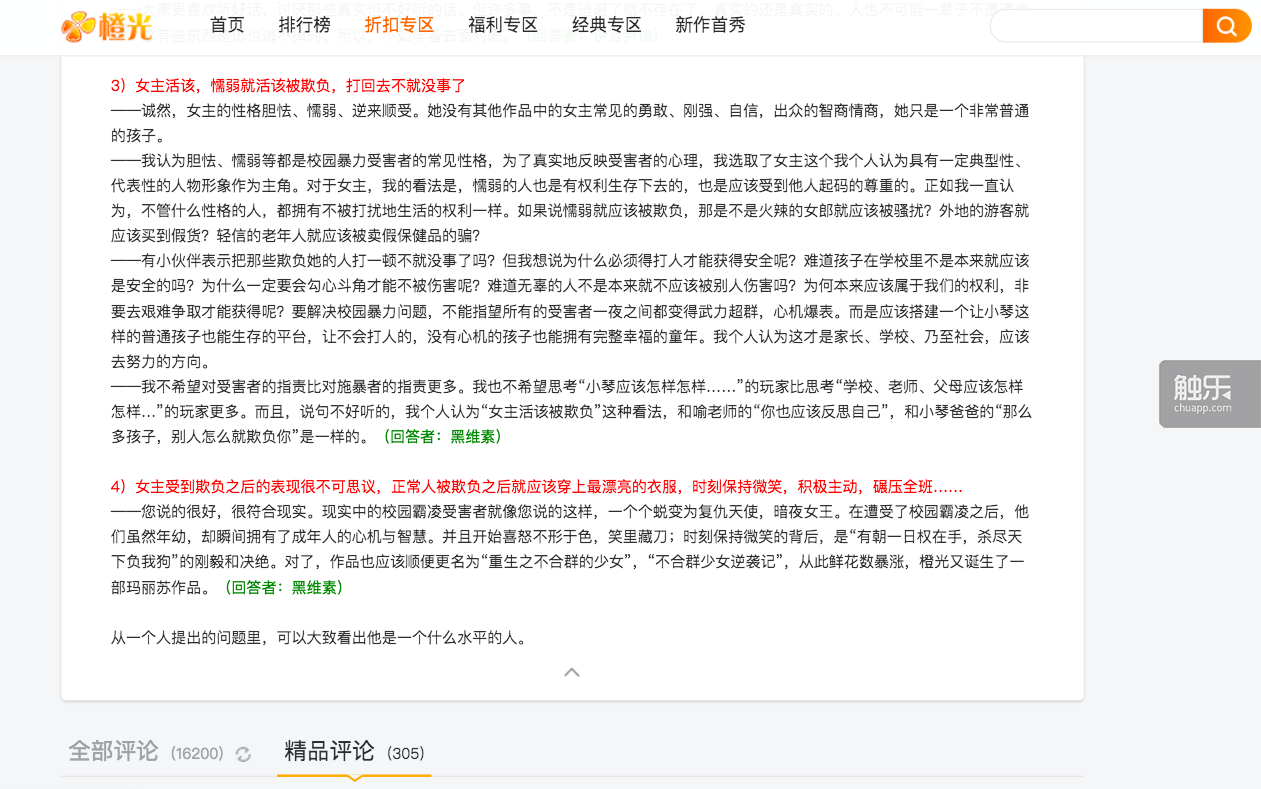1261x789 pixels.
Task: Click the line 从一个人提出的问题里
Action: pyautogui.click(x=319, y=638)
